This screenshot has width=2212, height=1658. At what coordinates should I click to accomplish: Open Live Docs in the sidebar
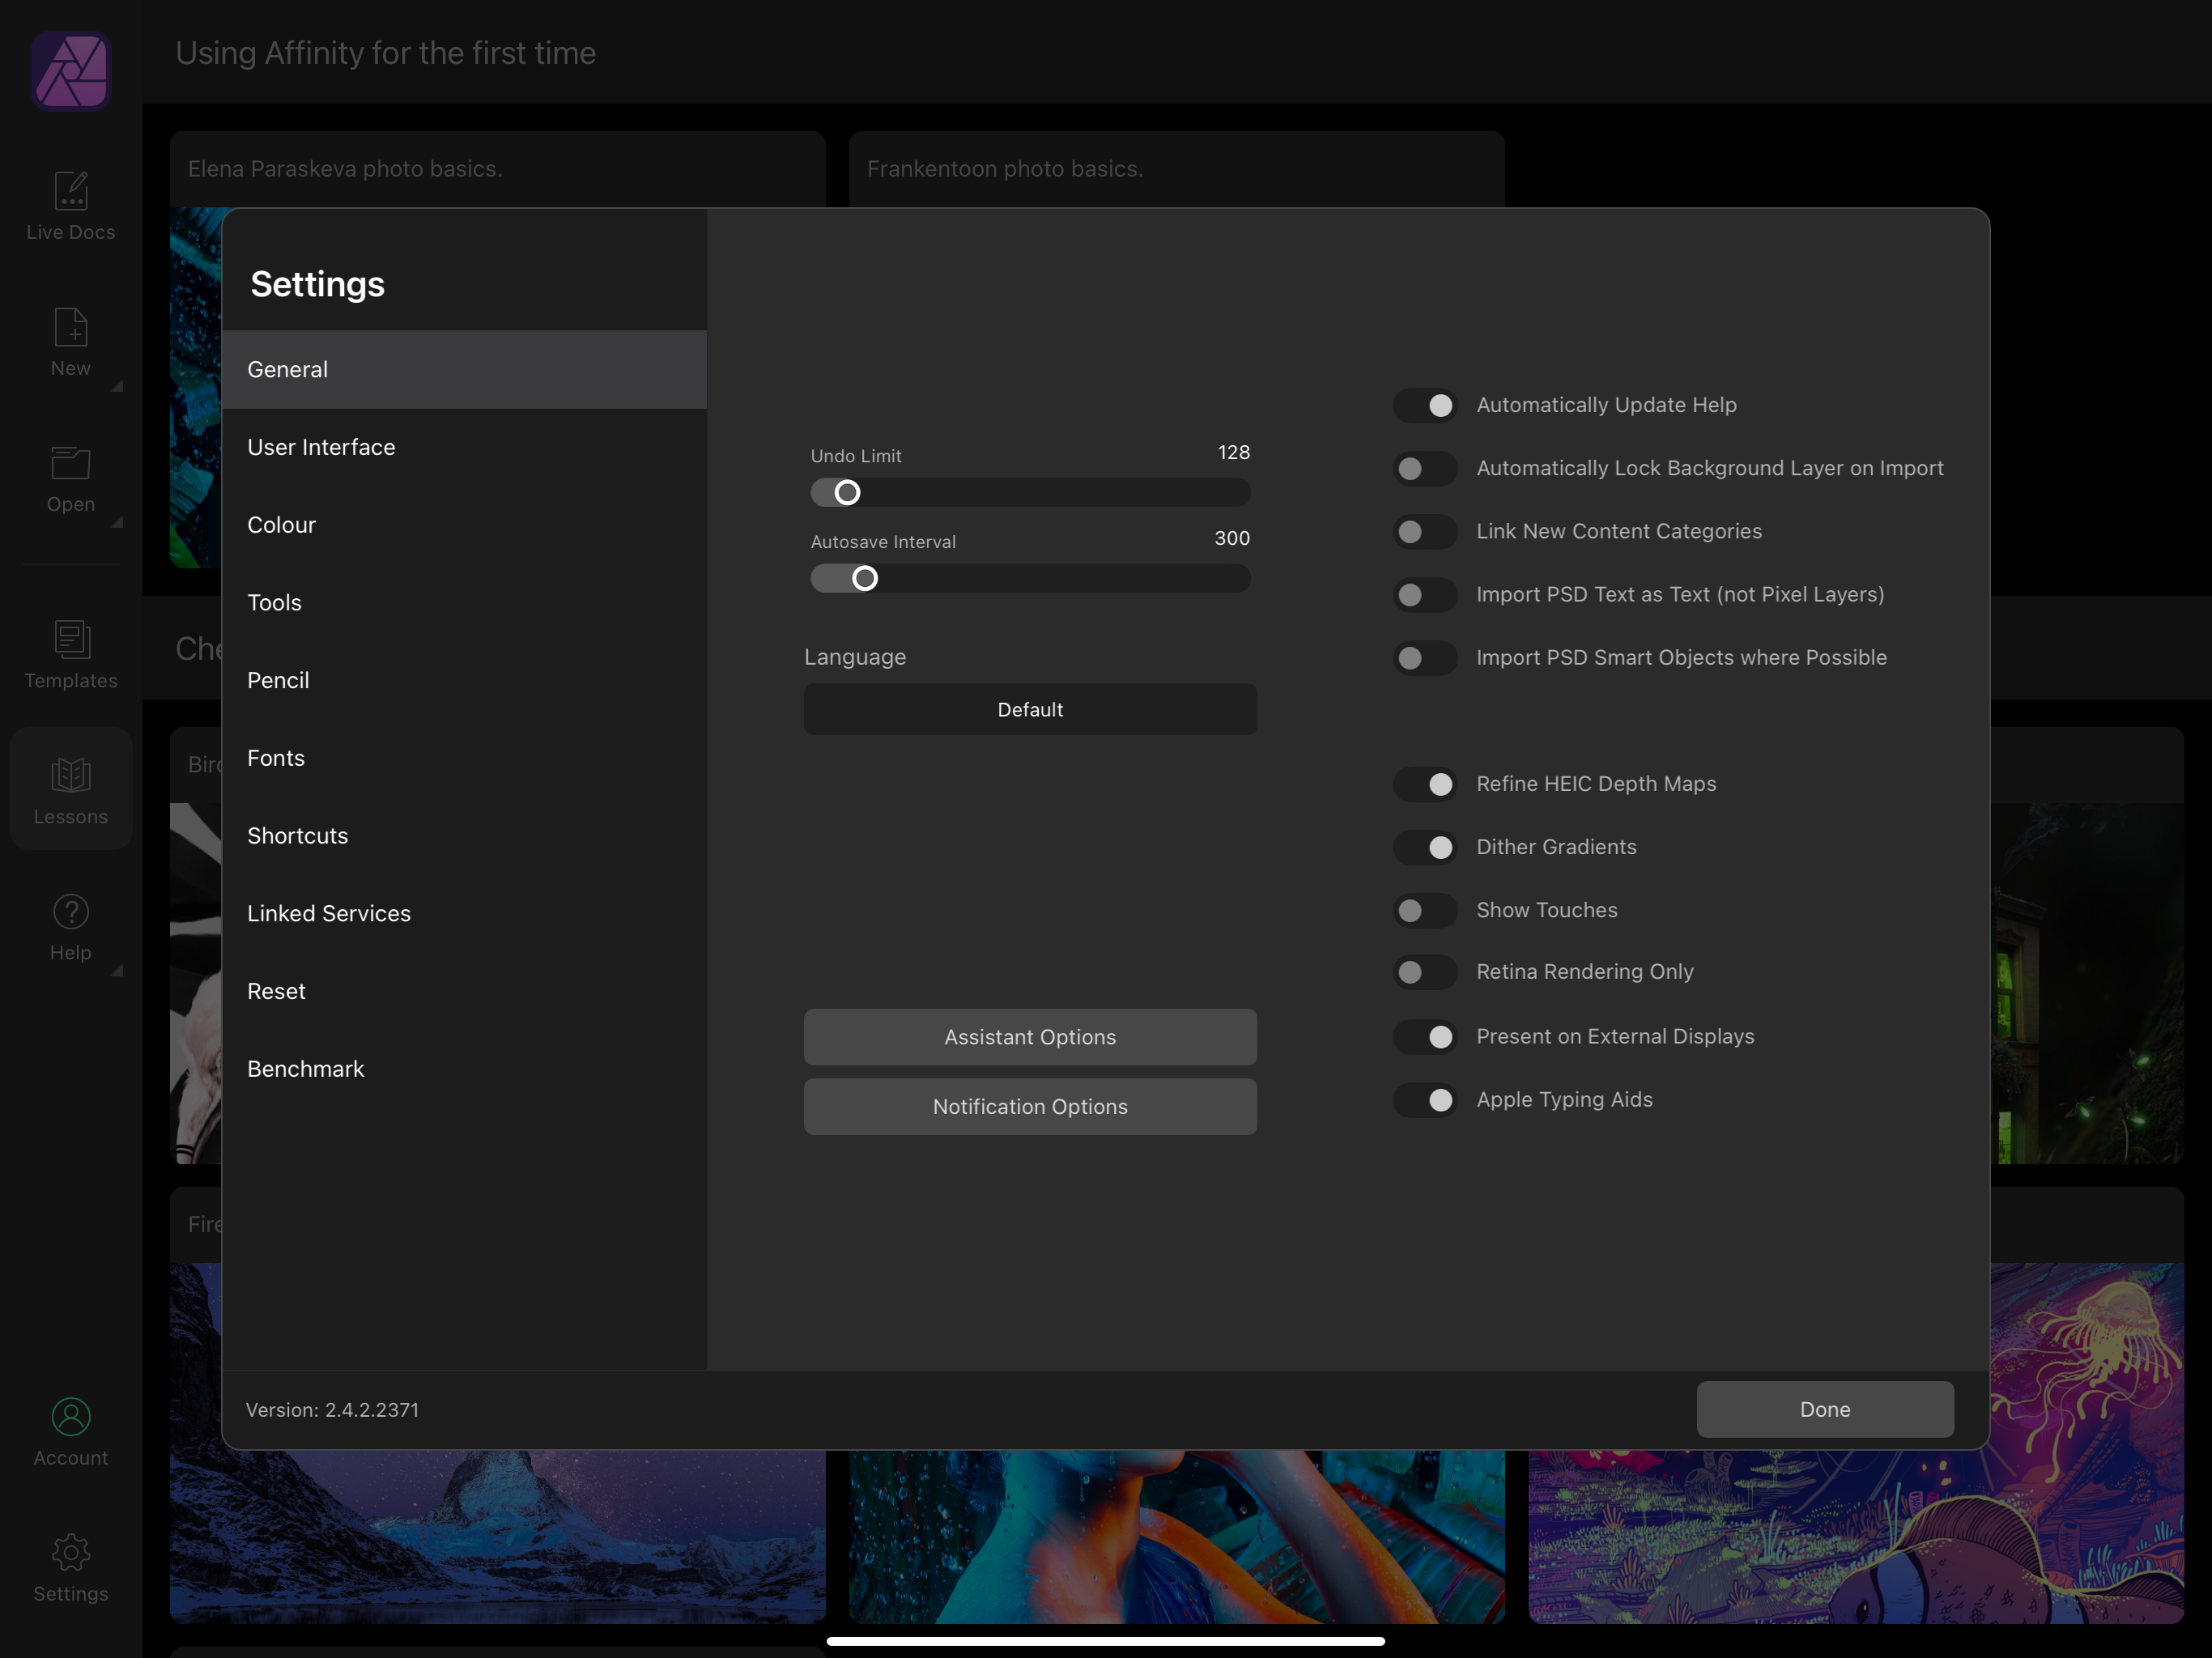pos(70,206)
